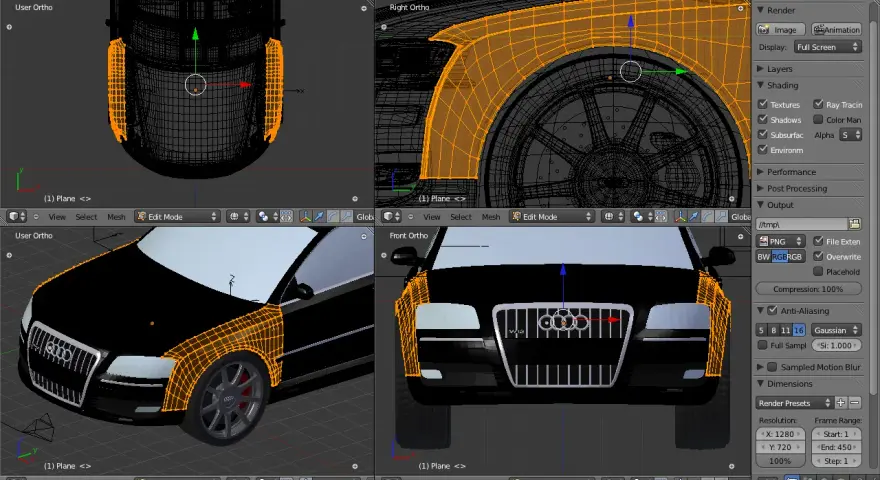Screen dimensions: 880x480
Task: Open viewport shading selector in top-left viewport header
Action: 237,216
